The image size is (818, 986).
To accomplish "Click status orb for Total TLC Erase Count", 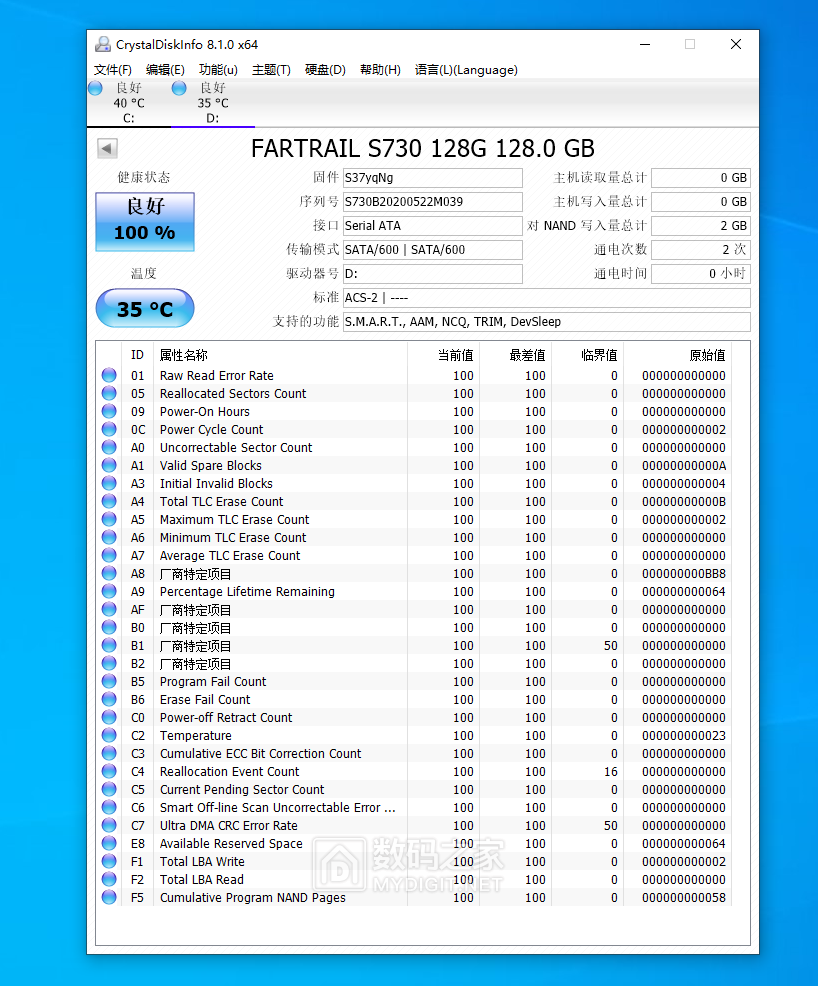I will click(x=109, y=502).
